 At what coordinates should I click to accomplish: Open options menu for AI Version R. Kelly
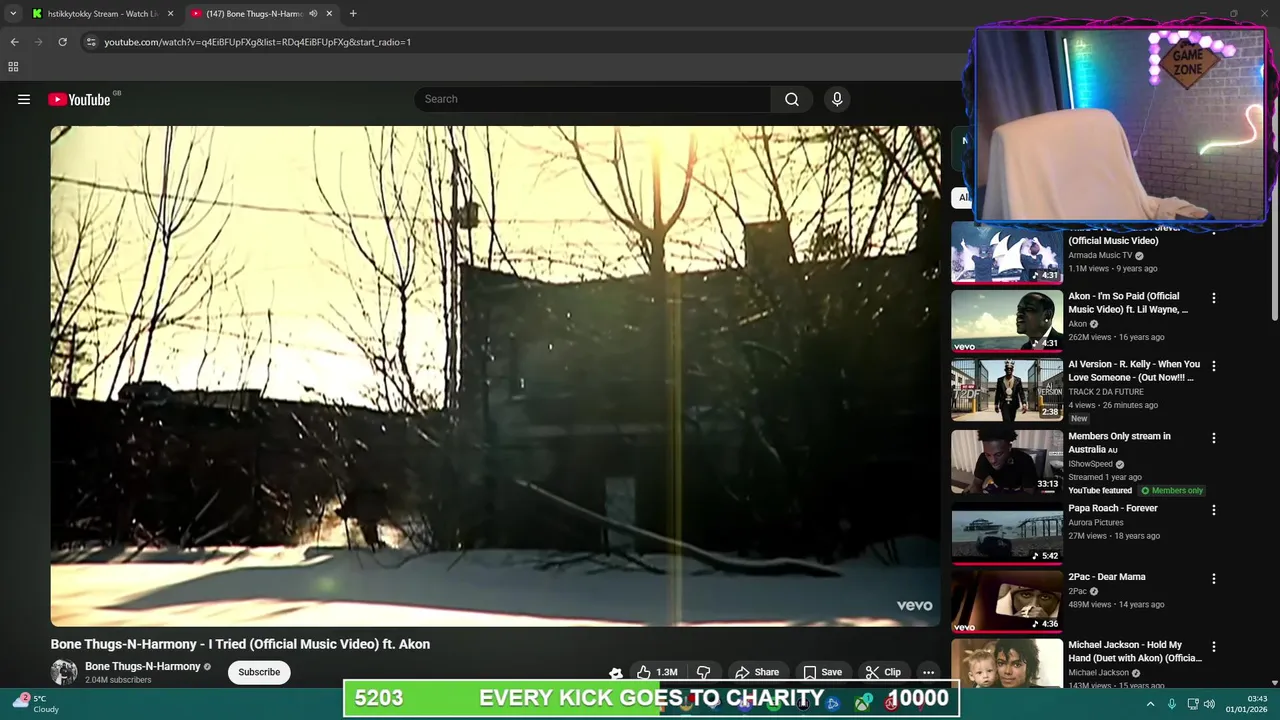[x=1214, y=366]
